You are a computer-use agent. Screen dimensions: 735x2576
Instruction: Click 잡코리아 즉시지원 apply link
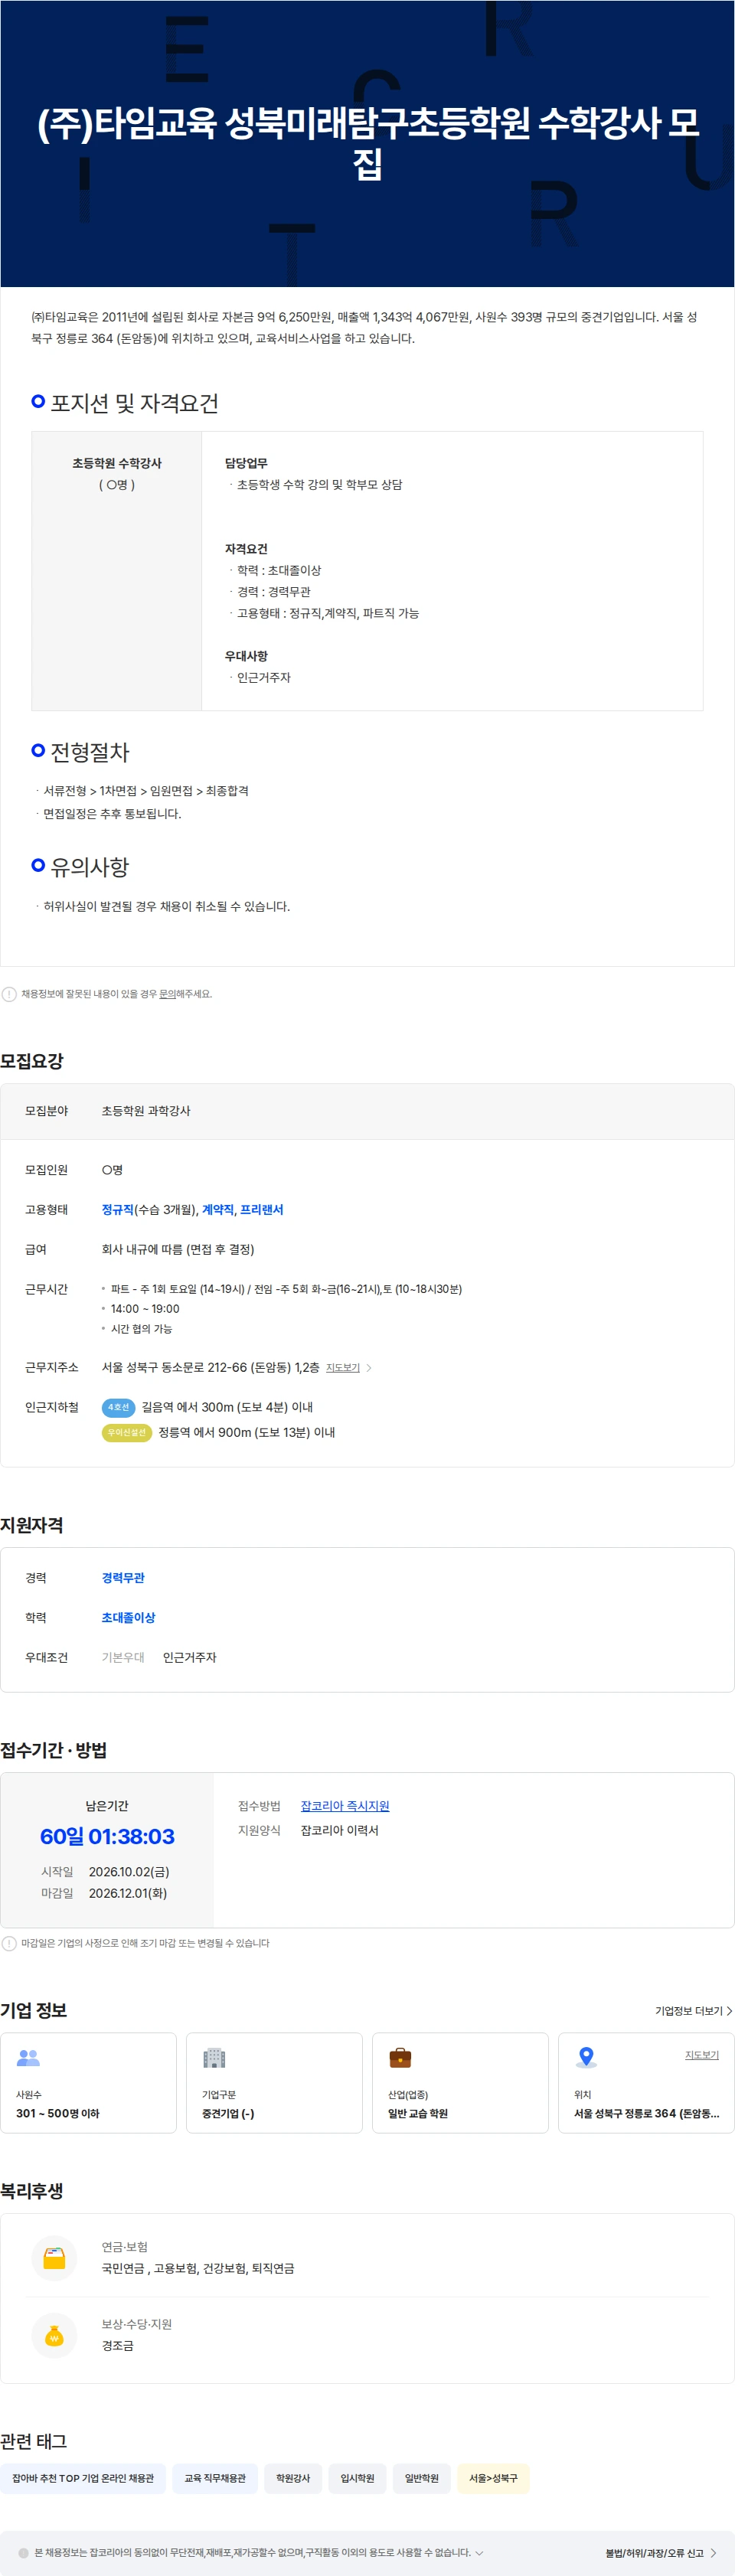345,1806
